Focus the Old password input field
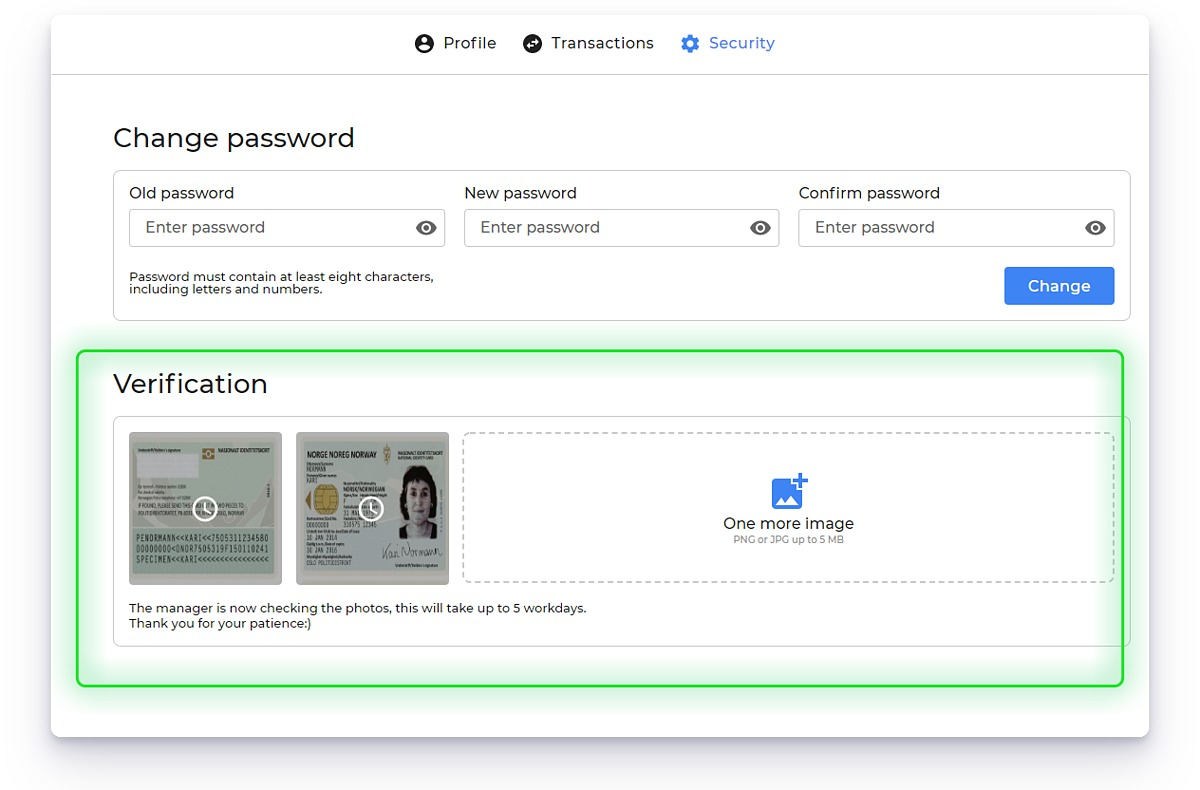This screenshot has width=1200, height=790. [x=288, y=228]
